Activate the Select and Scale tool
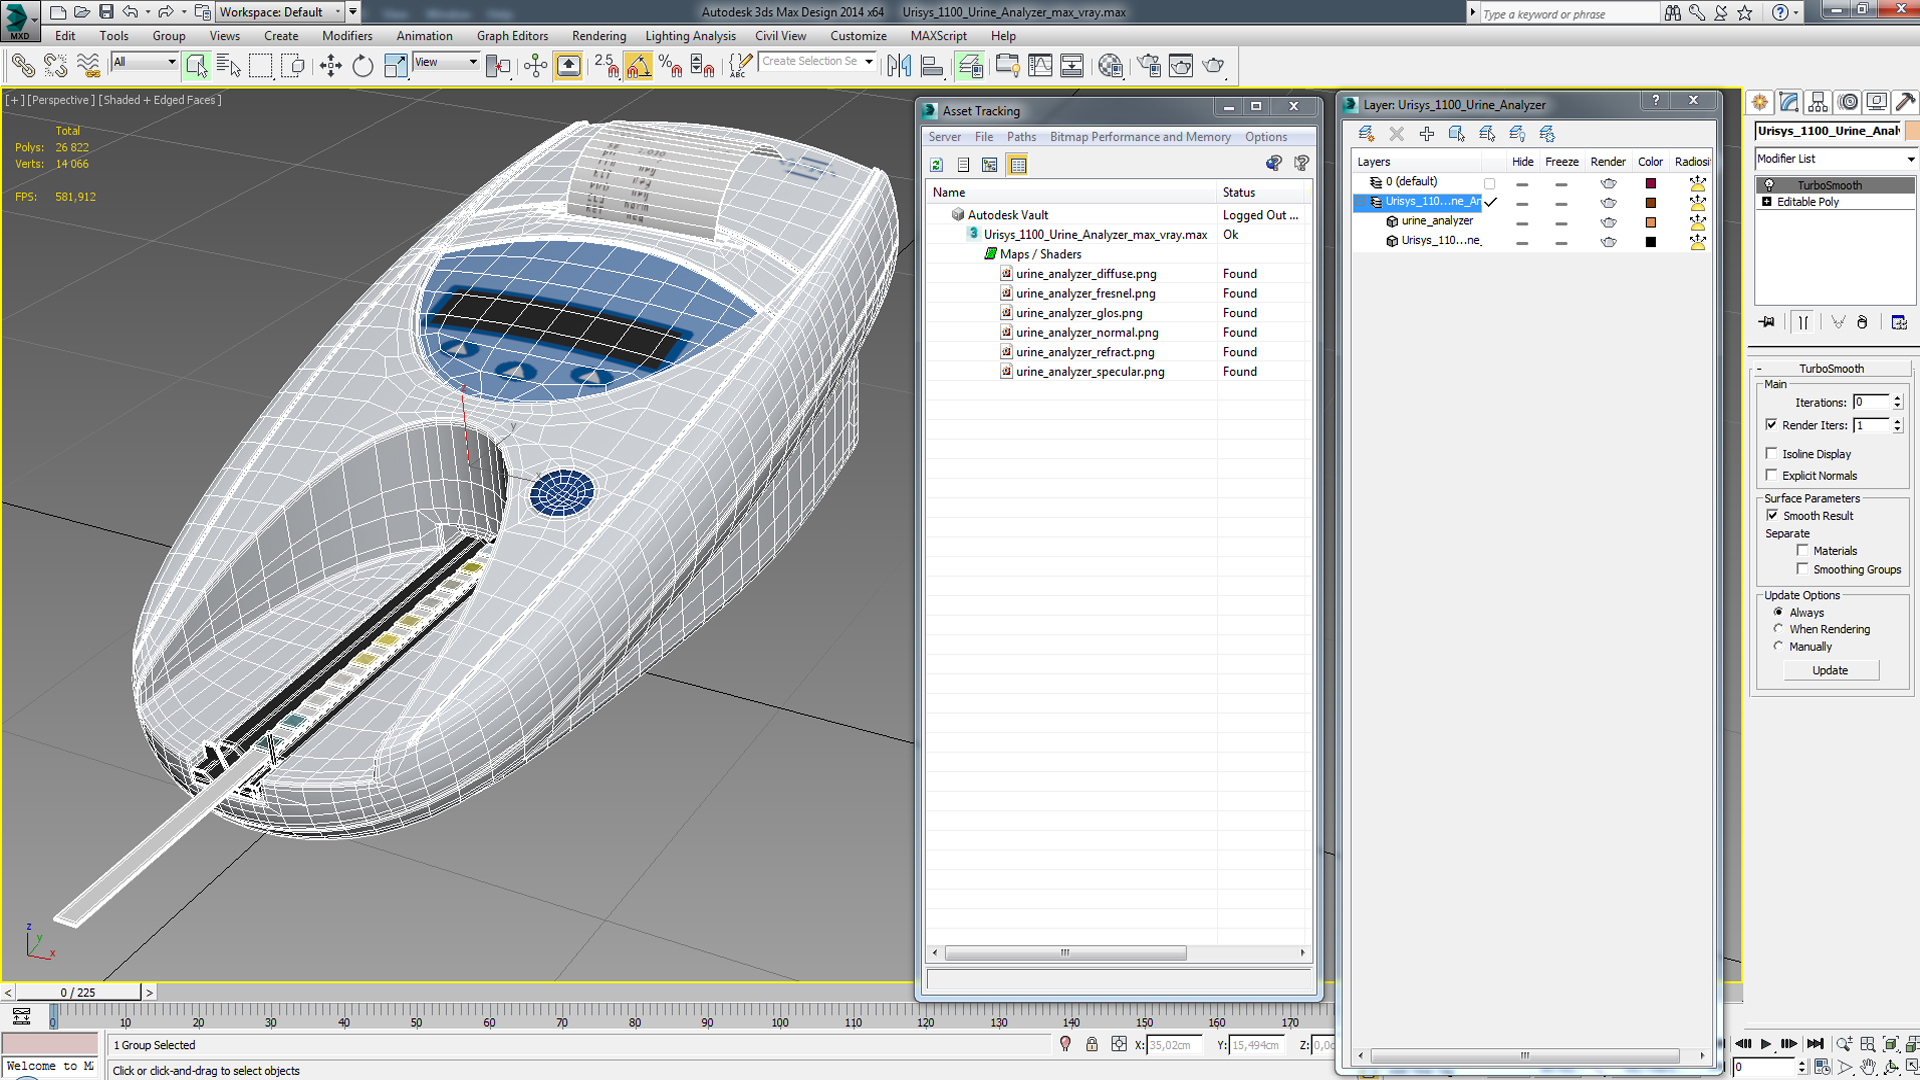The image size is (1920, 1080). pos(396,66)
